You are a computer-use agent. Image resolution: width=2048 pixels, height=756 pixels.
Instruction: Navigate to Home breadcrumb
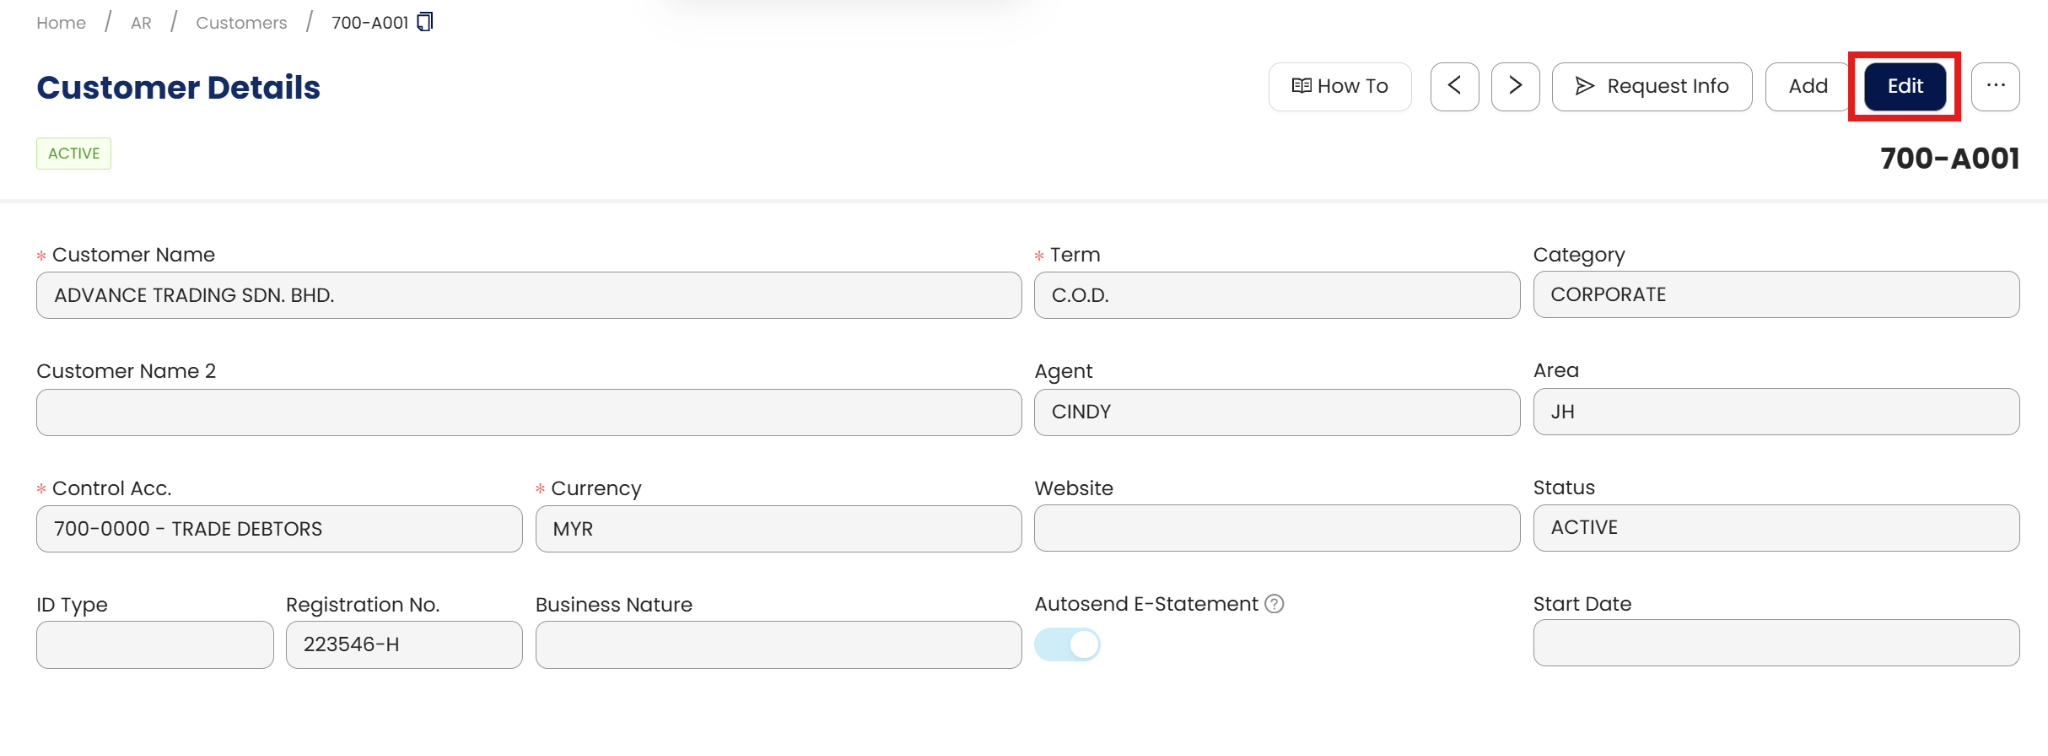point(61,23)
